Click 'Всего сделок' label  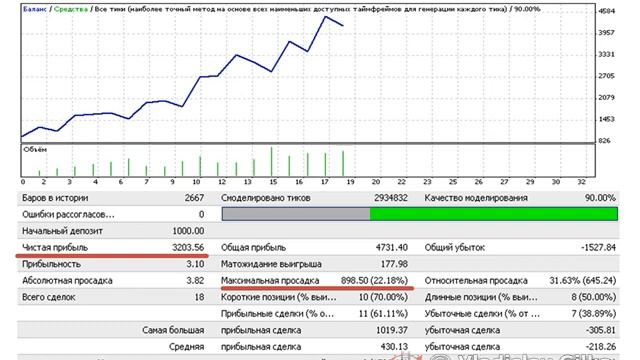click(x=49, y=297)
